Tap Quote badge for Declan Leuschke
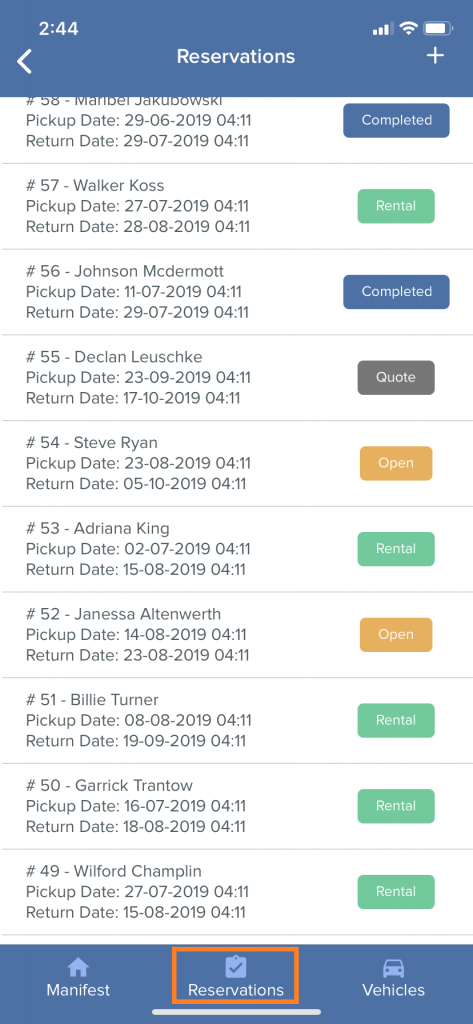This screenshot has width=473, height=1024. click(x=396, y=377)
